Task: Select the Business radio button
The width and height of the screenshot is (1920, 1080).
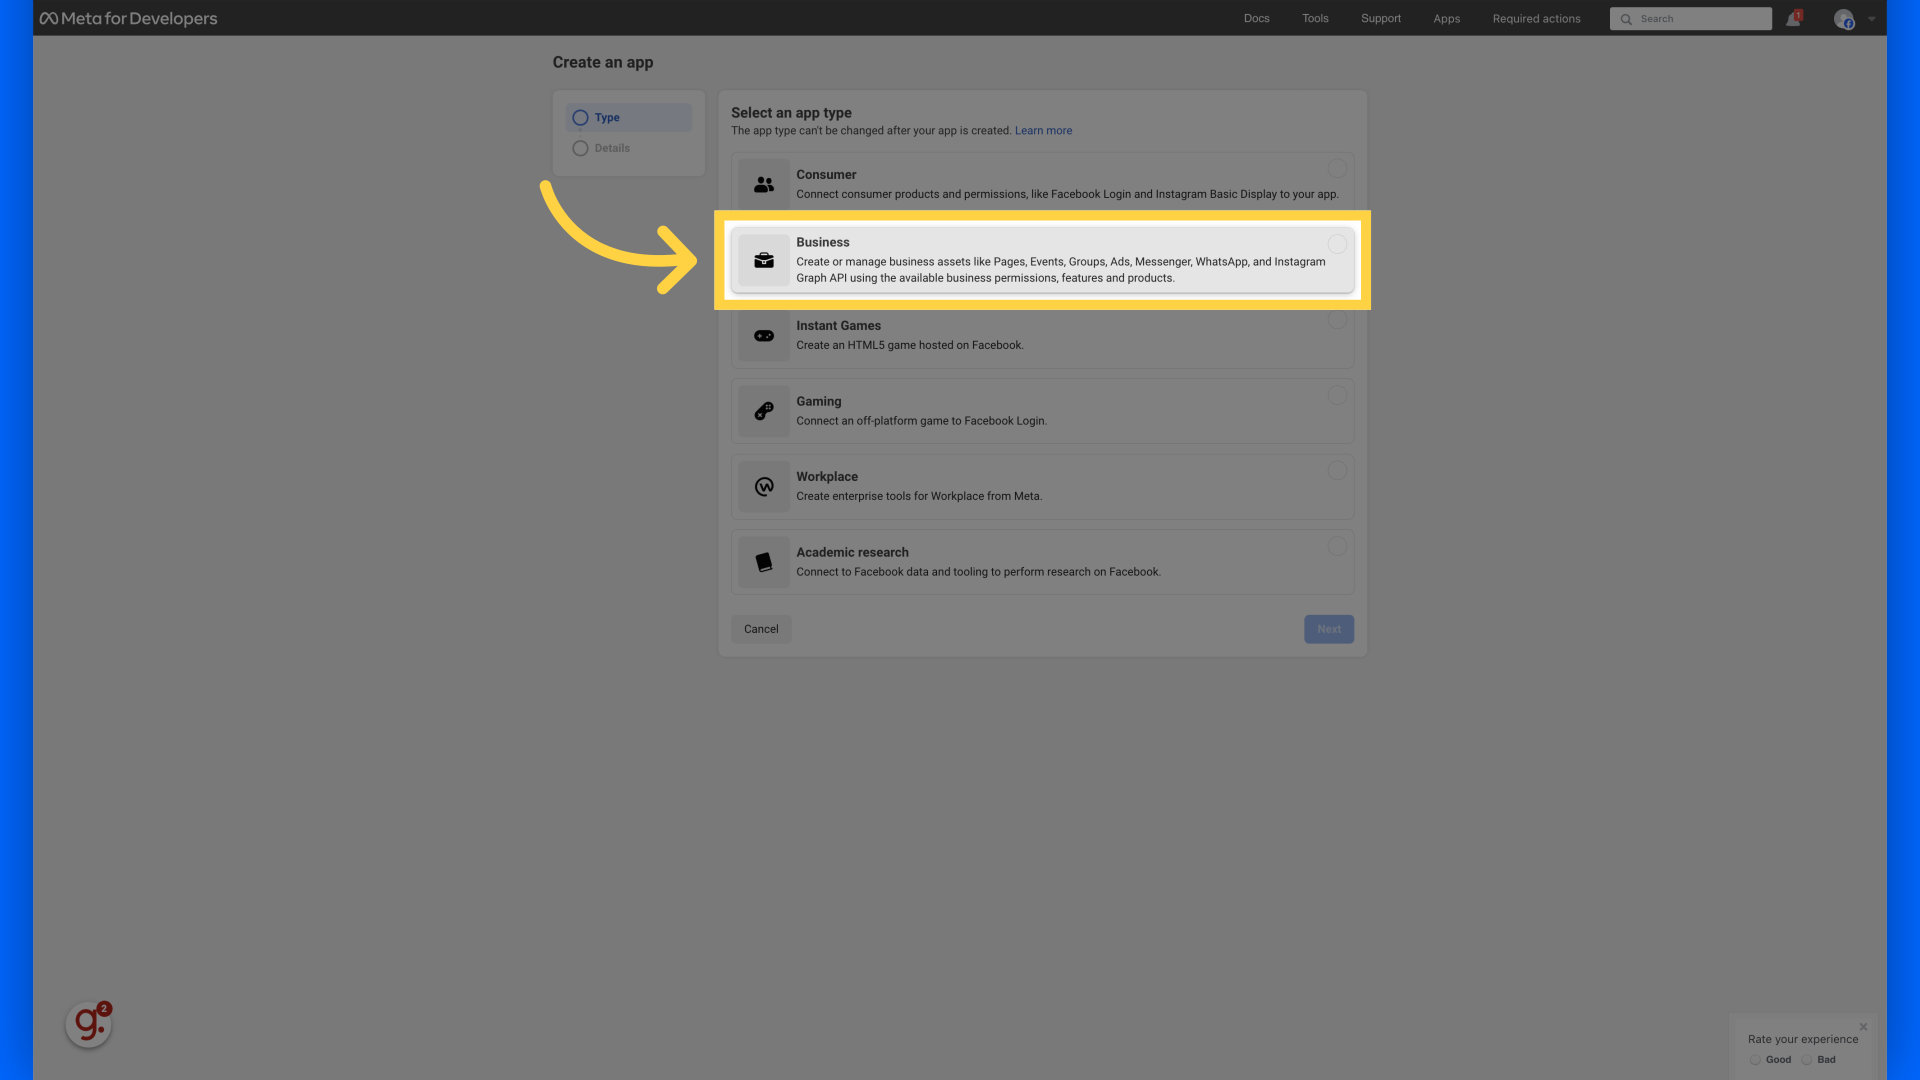Action: (x=1337, y=244)
